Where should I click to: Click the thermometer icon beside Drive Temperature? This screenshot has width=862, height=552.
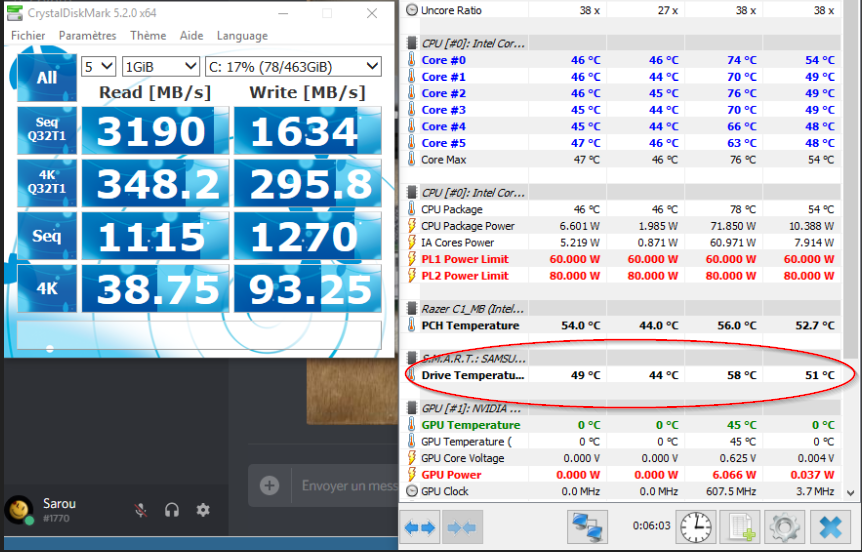pos(411,375)
